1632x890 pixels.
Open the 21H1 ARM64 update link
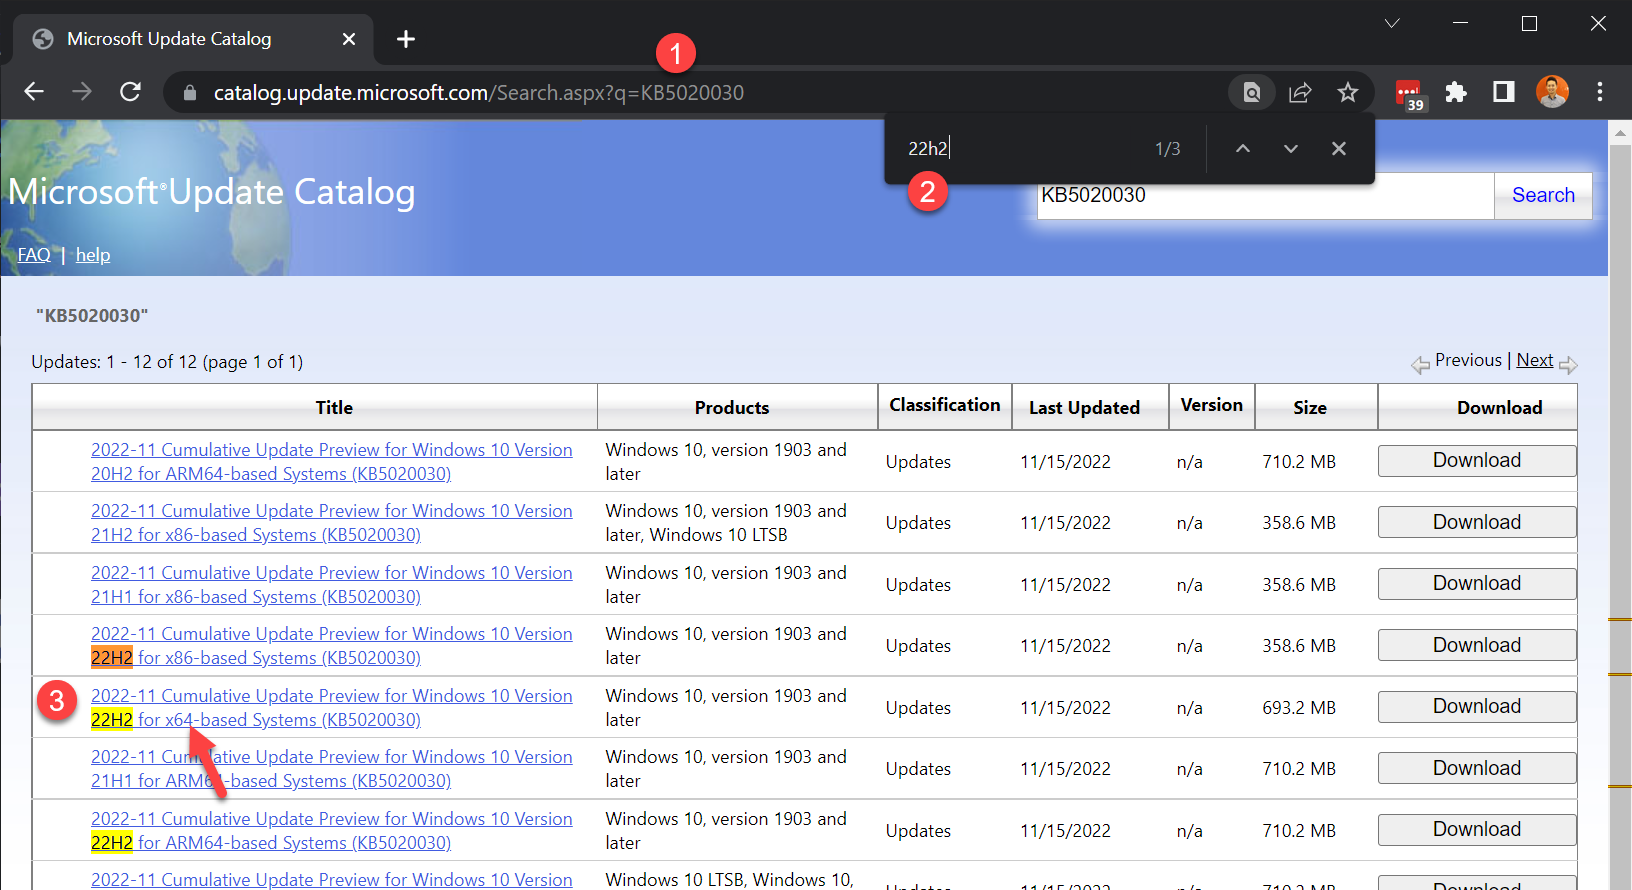332,769
